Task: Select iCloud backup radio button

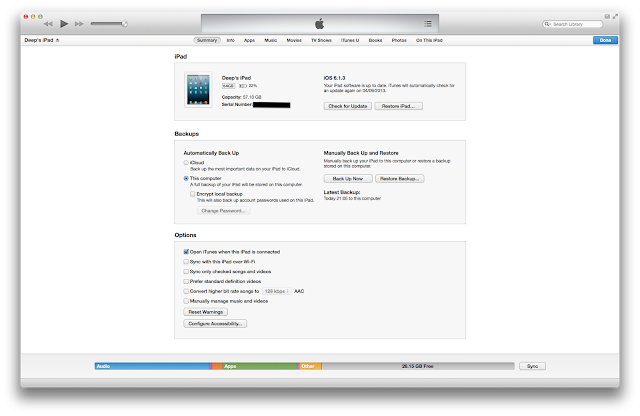Action: click(x=186, y=162)
